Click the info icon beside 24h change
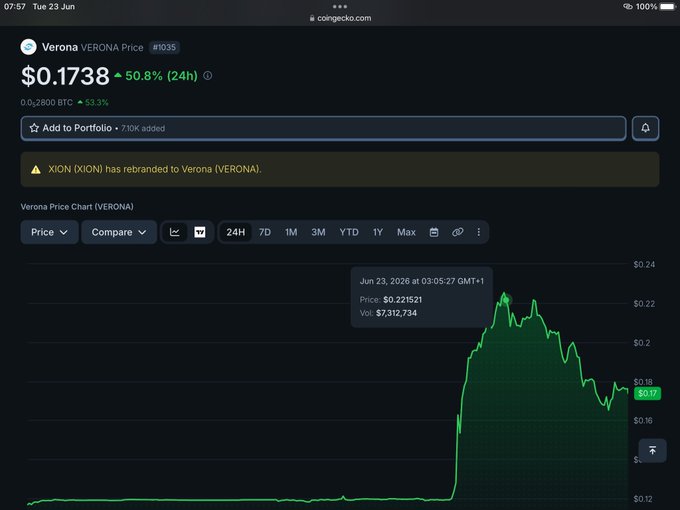The height and width of the screenshot is (510, 680). click(x=208, y=75)
